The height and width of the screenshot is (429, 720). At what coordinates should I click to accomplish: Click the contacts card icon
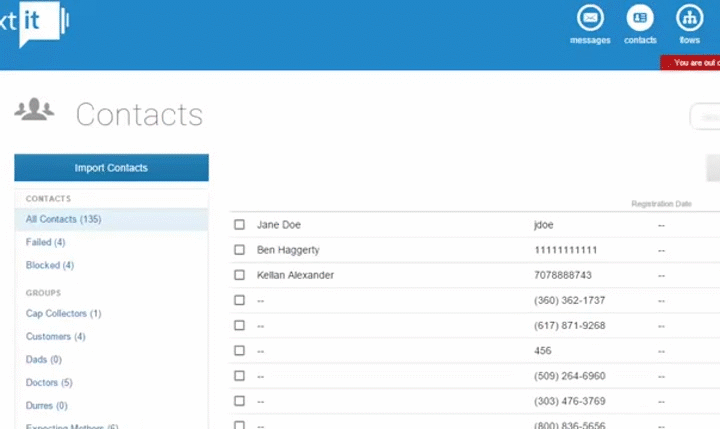click(x=640, y=18)
